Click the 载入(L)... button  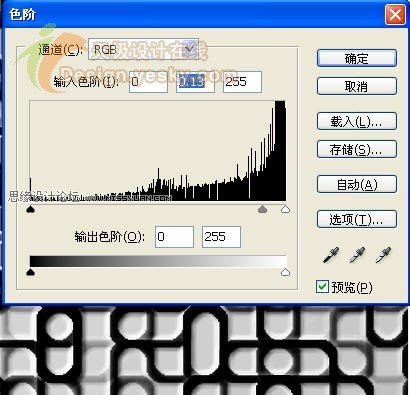[x=357, y=121]
